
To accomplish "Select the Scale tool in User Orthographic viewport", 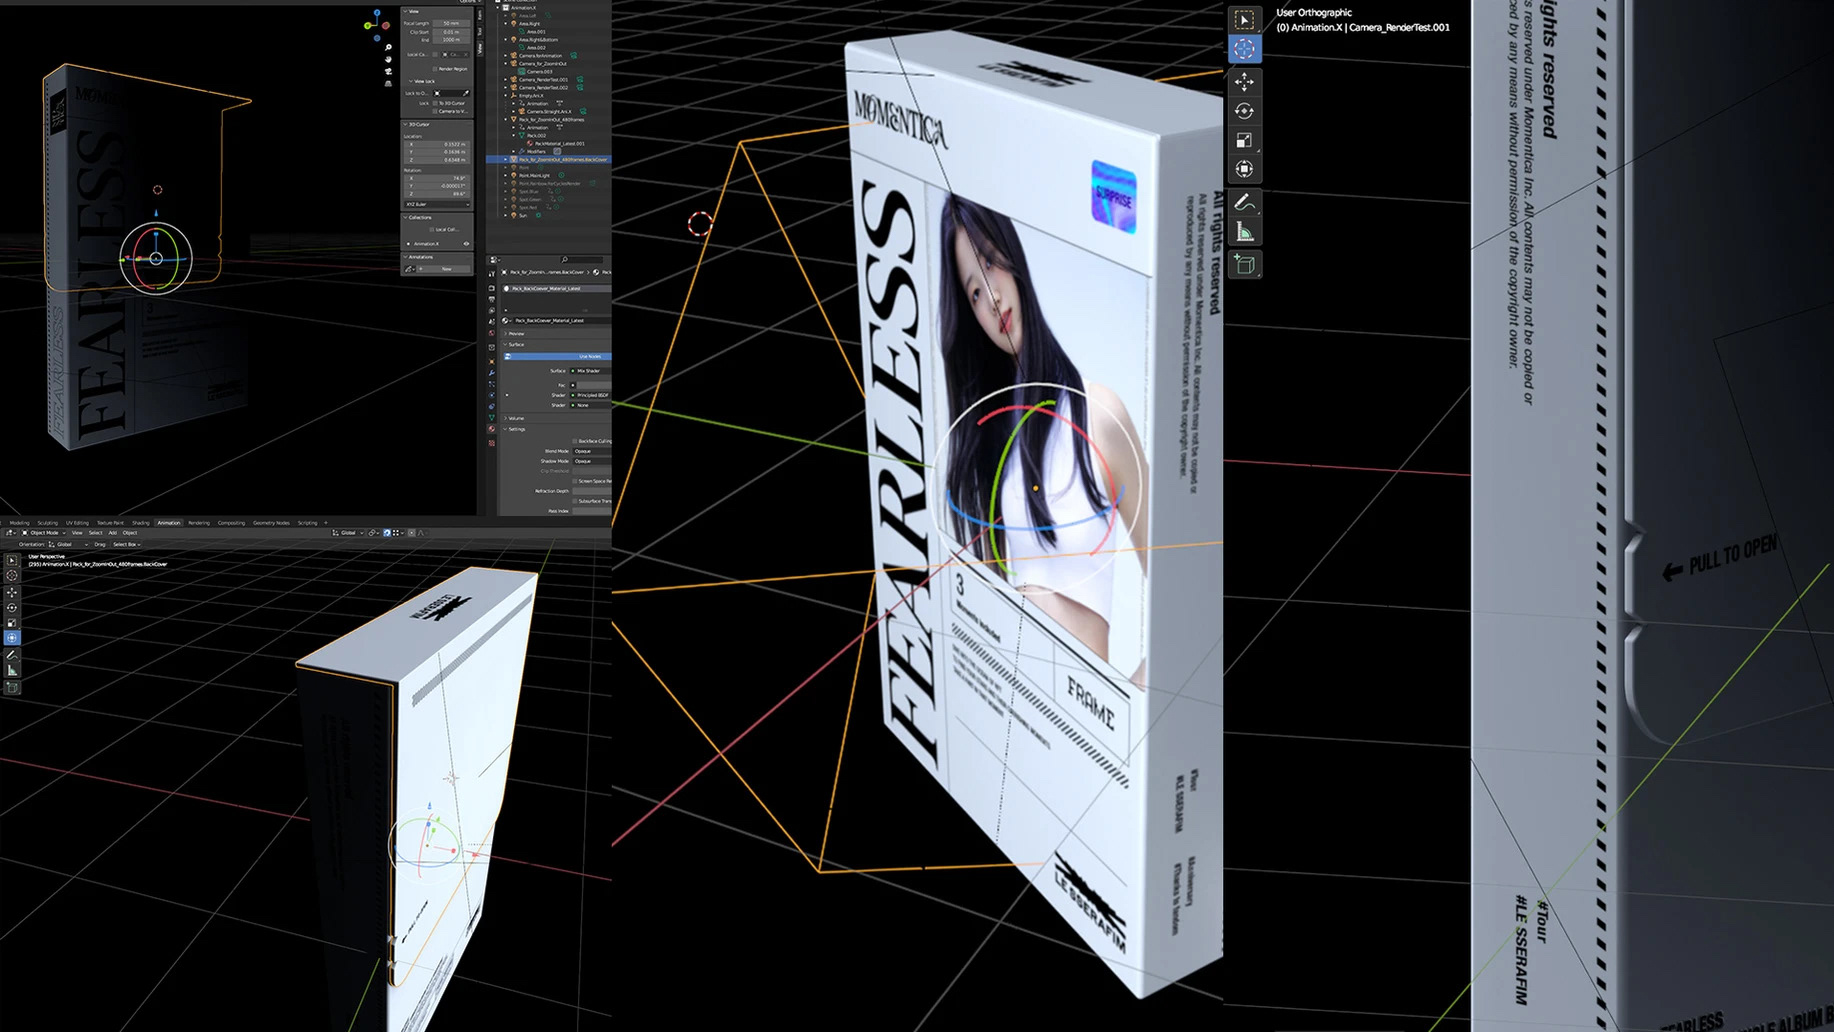I will pyautogui.click(x=1244, y=140).
